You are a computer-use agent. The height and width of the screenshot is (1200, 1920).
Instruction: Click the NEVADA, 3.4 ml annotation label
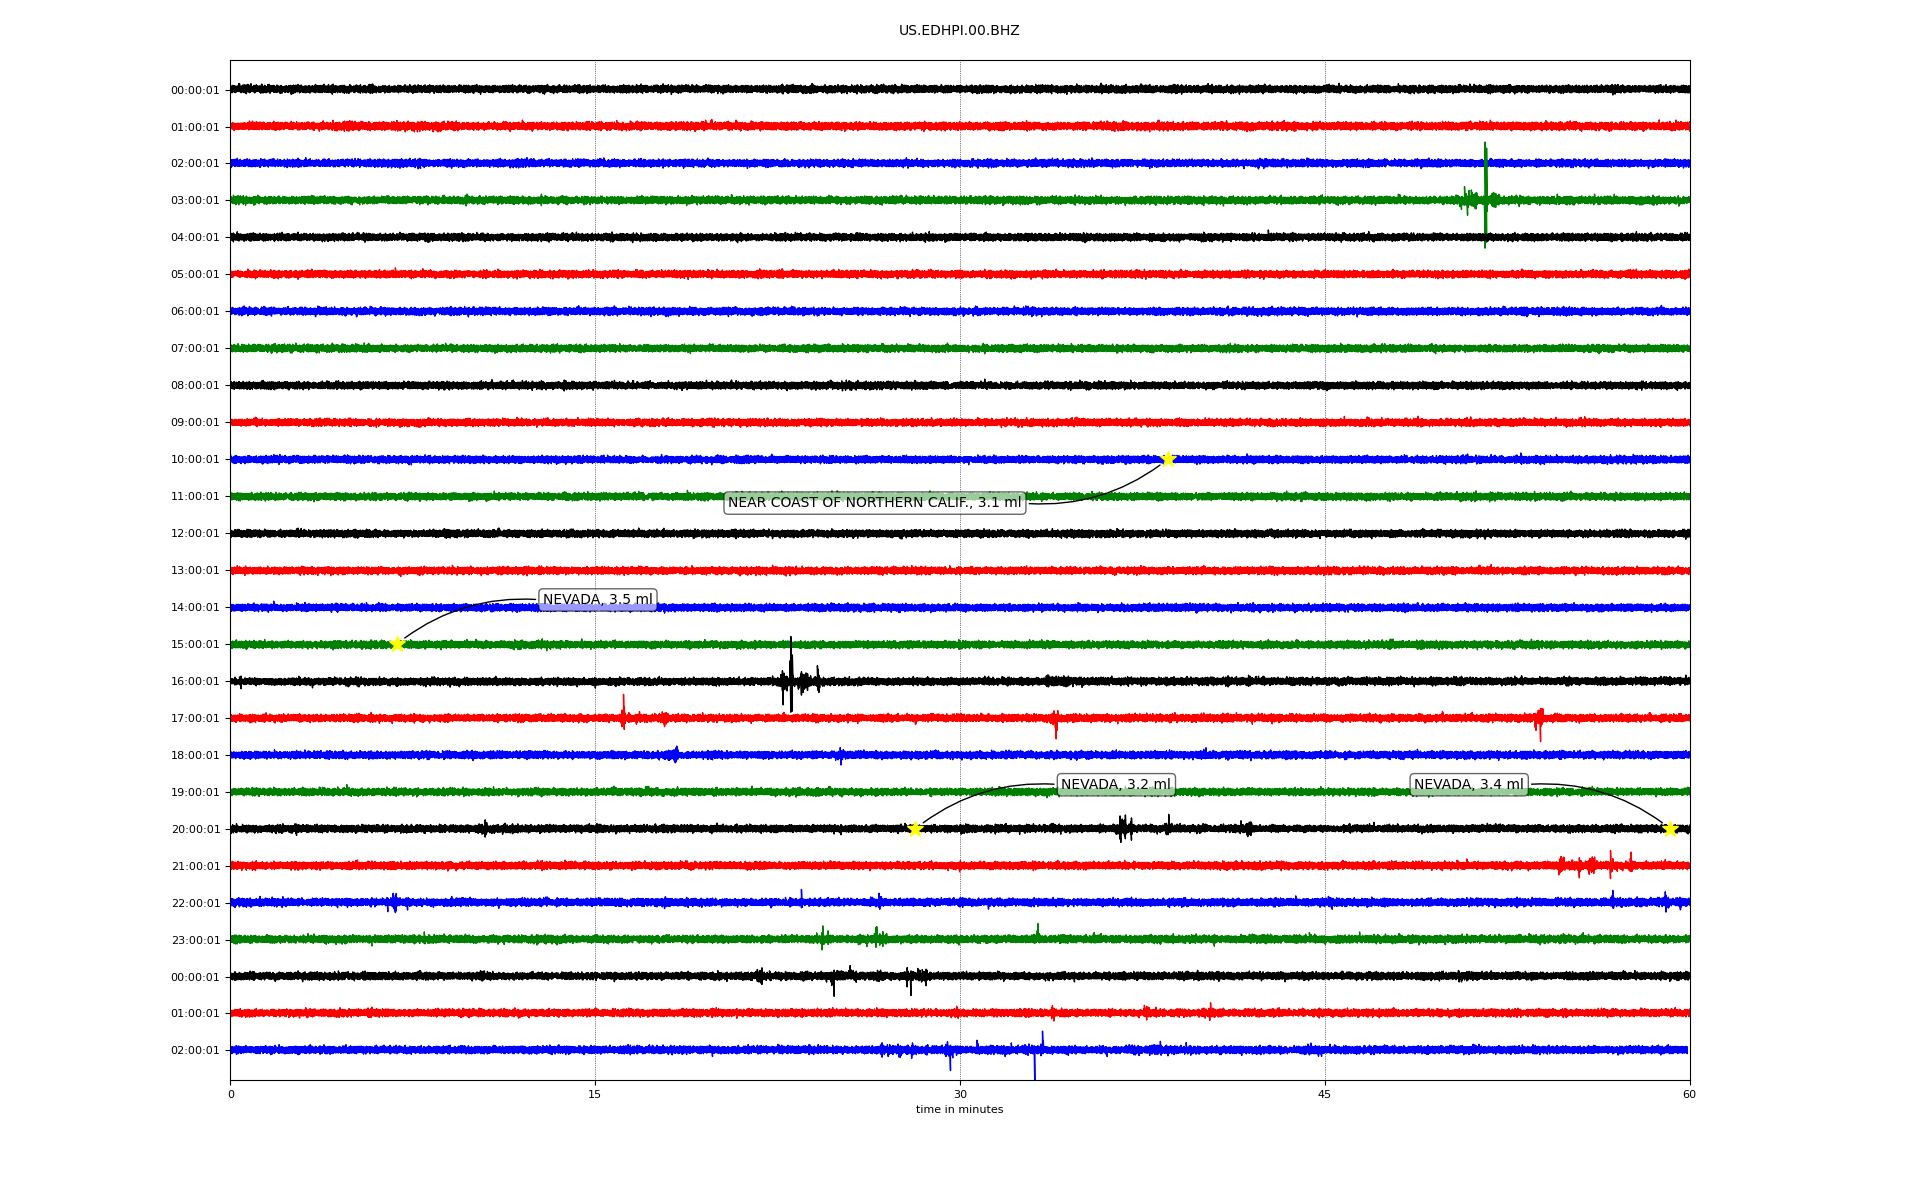tap(1468, 785)
